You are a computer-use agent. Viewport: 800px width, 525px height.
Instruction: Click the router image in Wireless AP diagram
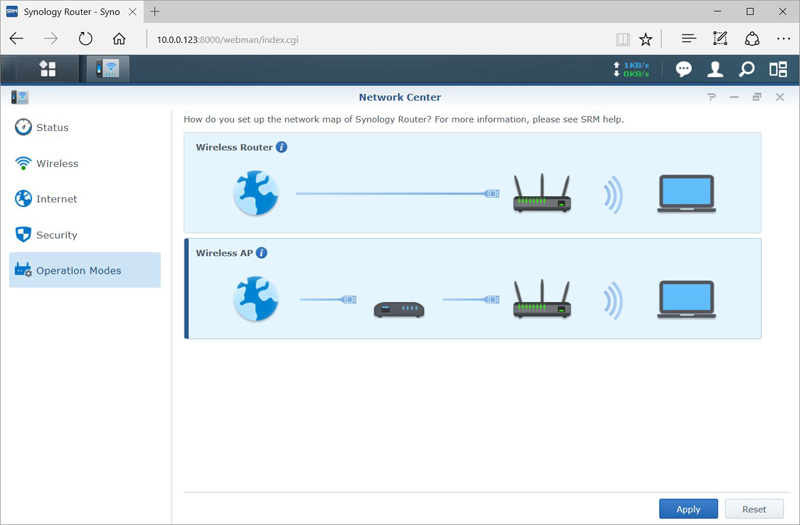point(542,298)
